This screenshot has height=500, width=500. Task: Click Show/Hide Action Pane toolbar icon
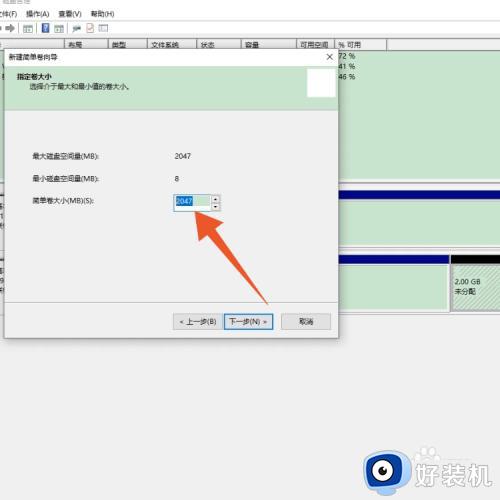[x=59, y=29]
